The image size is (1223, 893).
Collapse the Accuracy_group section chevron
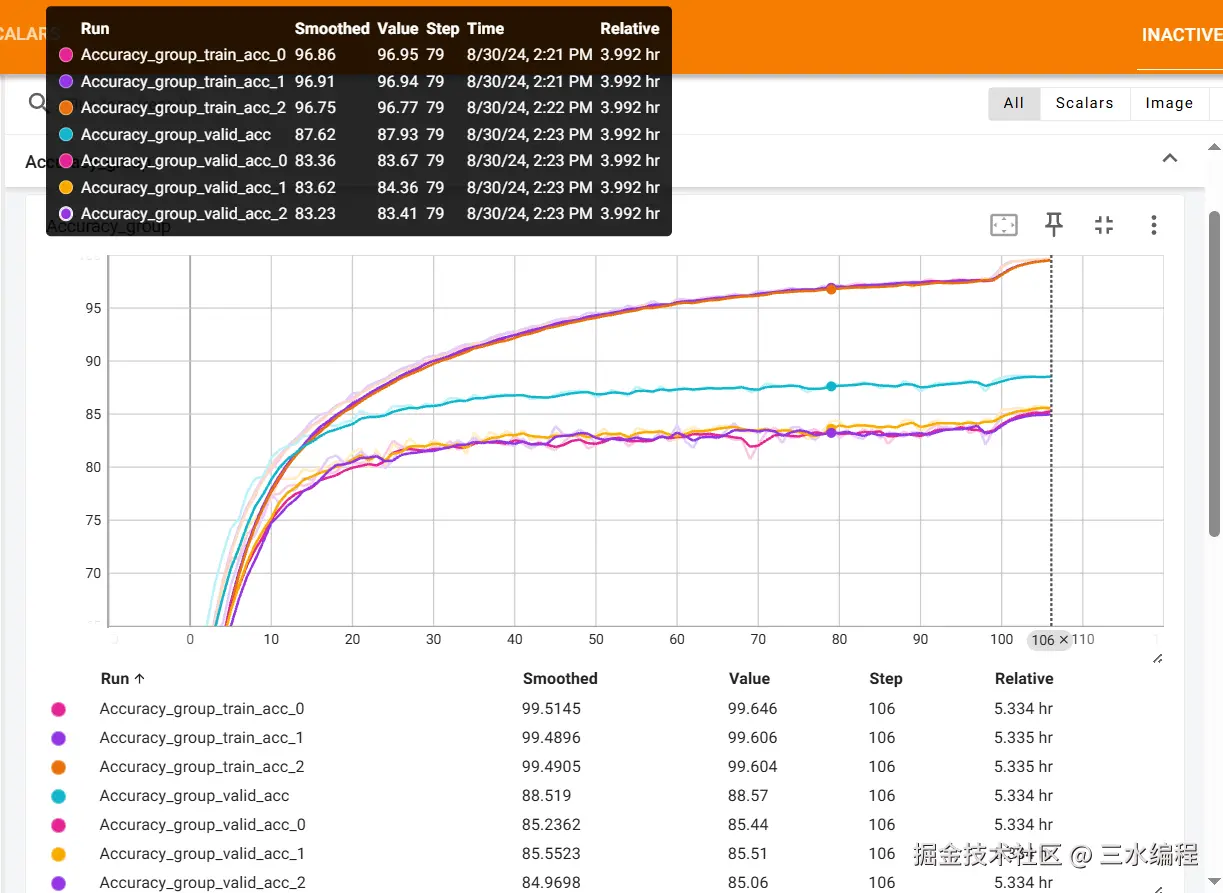click(1169, 158)
